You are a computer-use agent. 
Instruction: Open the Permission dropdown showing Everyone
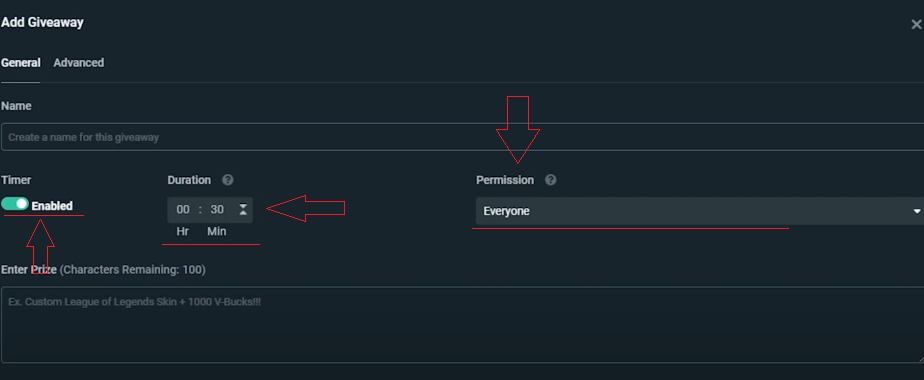tap(699, 211)
